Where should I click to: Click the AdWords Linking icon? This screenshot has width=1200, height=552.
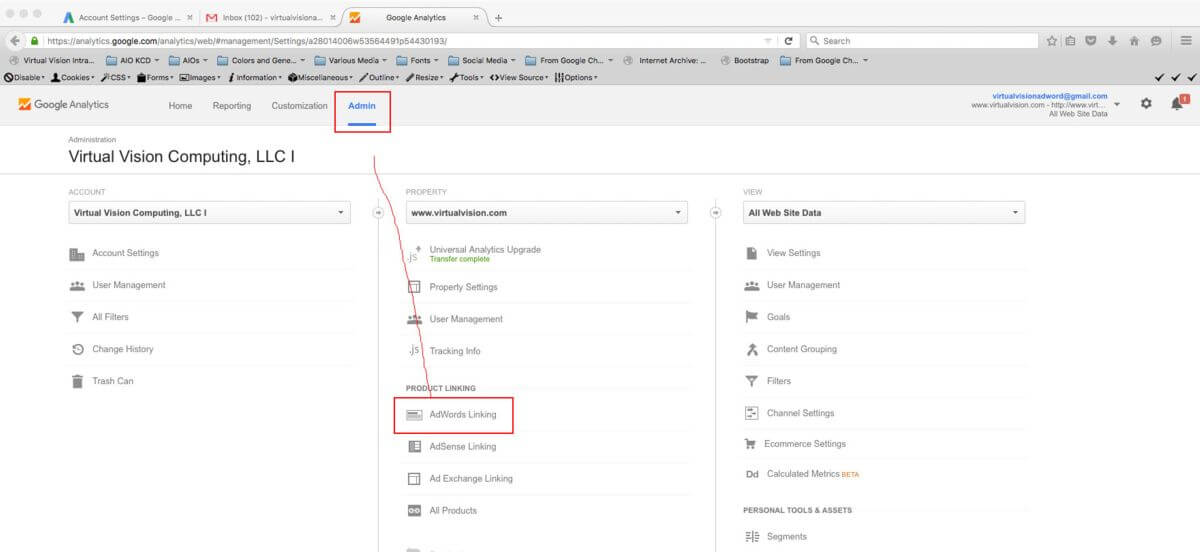click(414, 415)
